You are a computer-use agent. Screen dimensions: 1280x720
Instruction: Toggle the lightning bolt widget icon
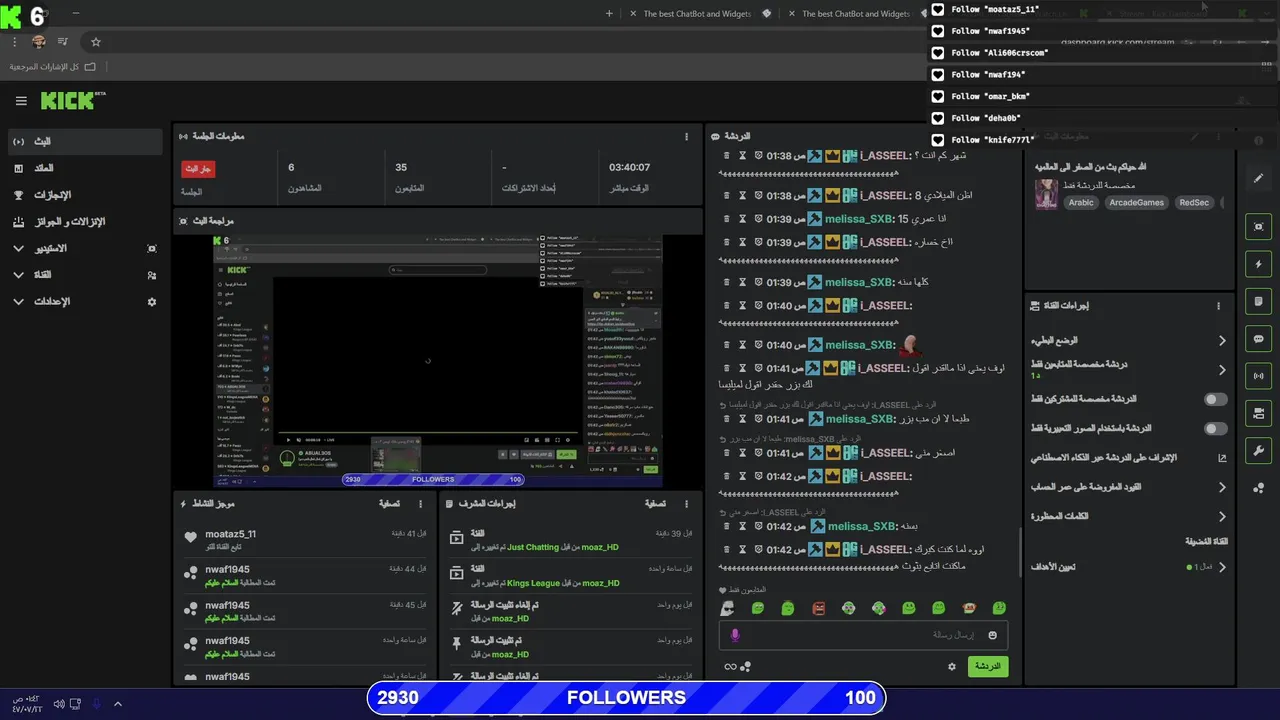pyautogui.click(x=1259, y=264)
